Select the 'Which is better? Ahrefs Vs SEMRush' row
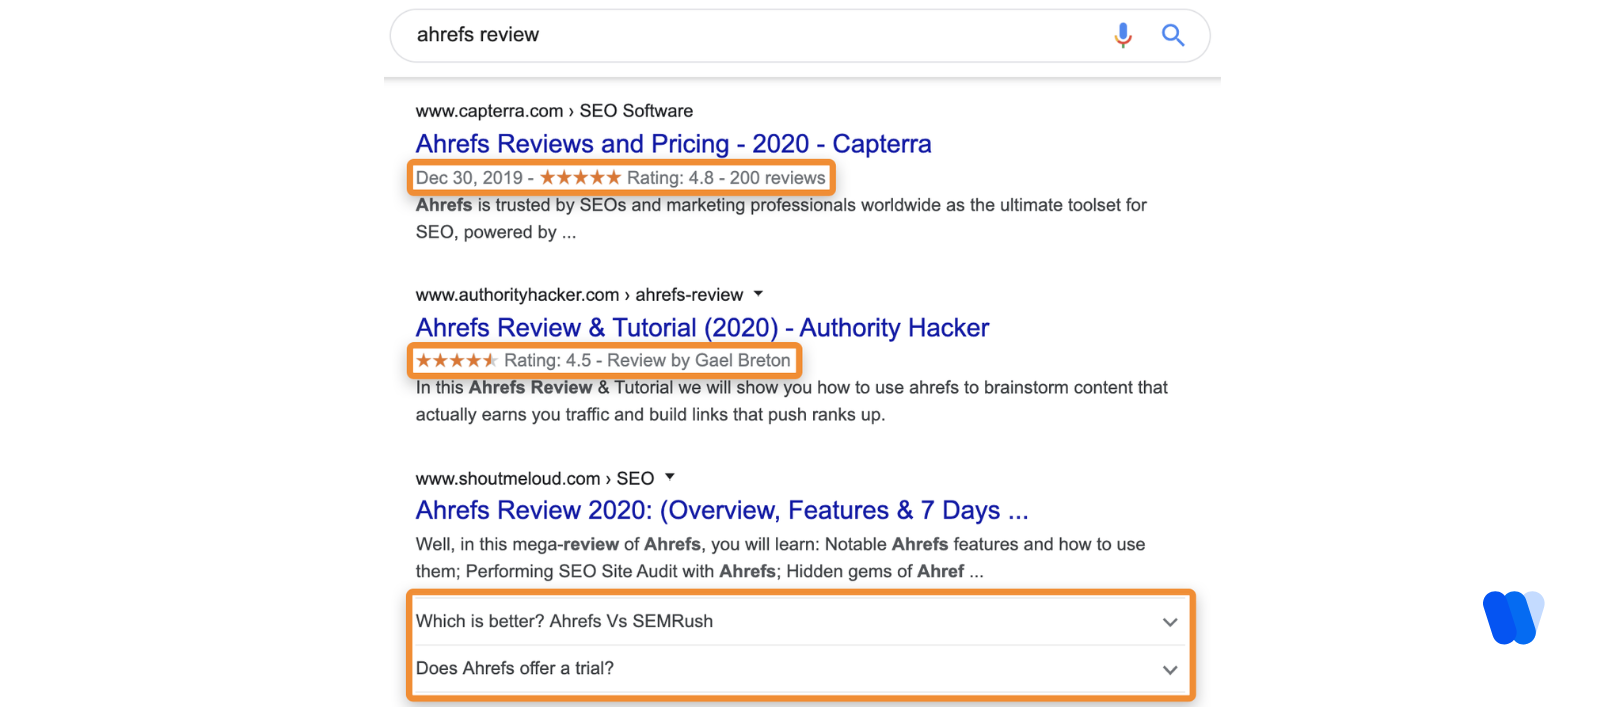Screen dimensions: 1605x707 [x=564, y=621]
